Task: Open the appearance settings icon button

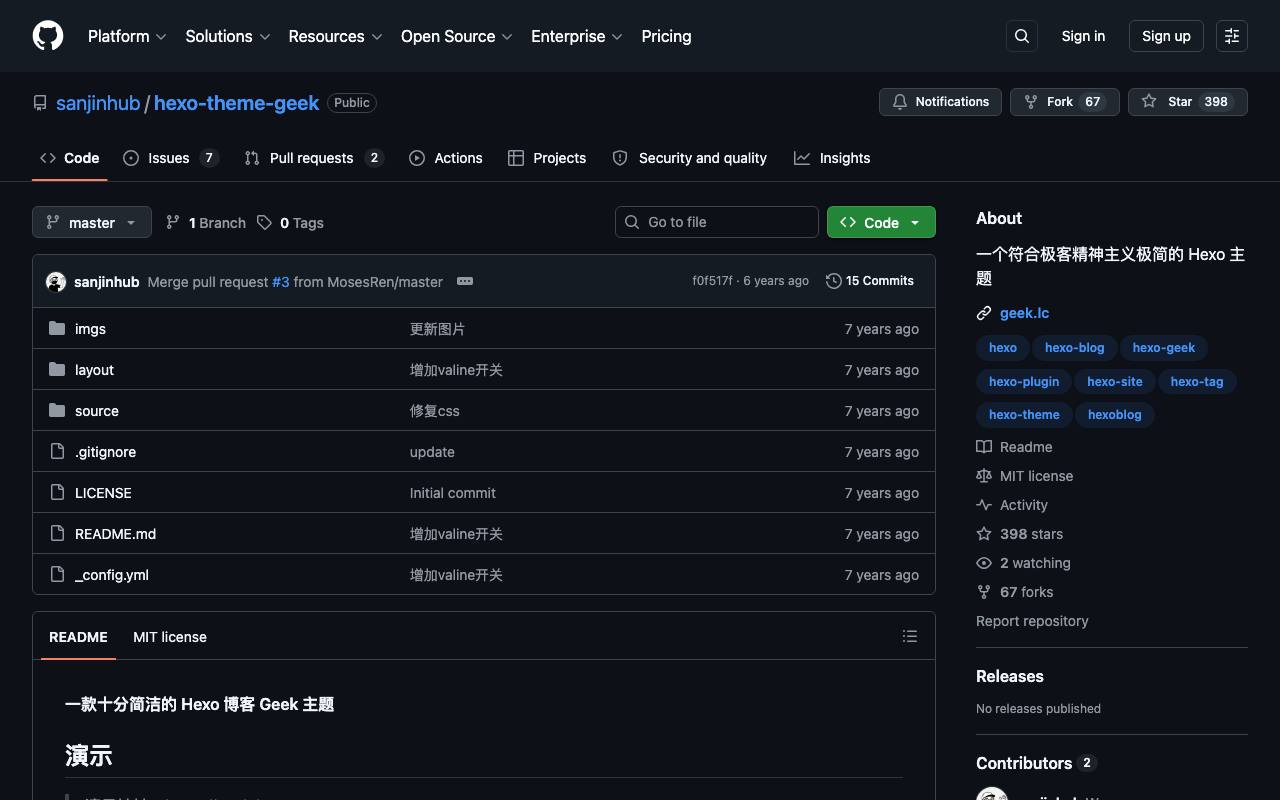Action: pos(1232,36)
